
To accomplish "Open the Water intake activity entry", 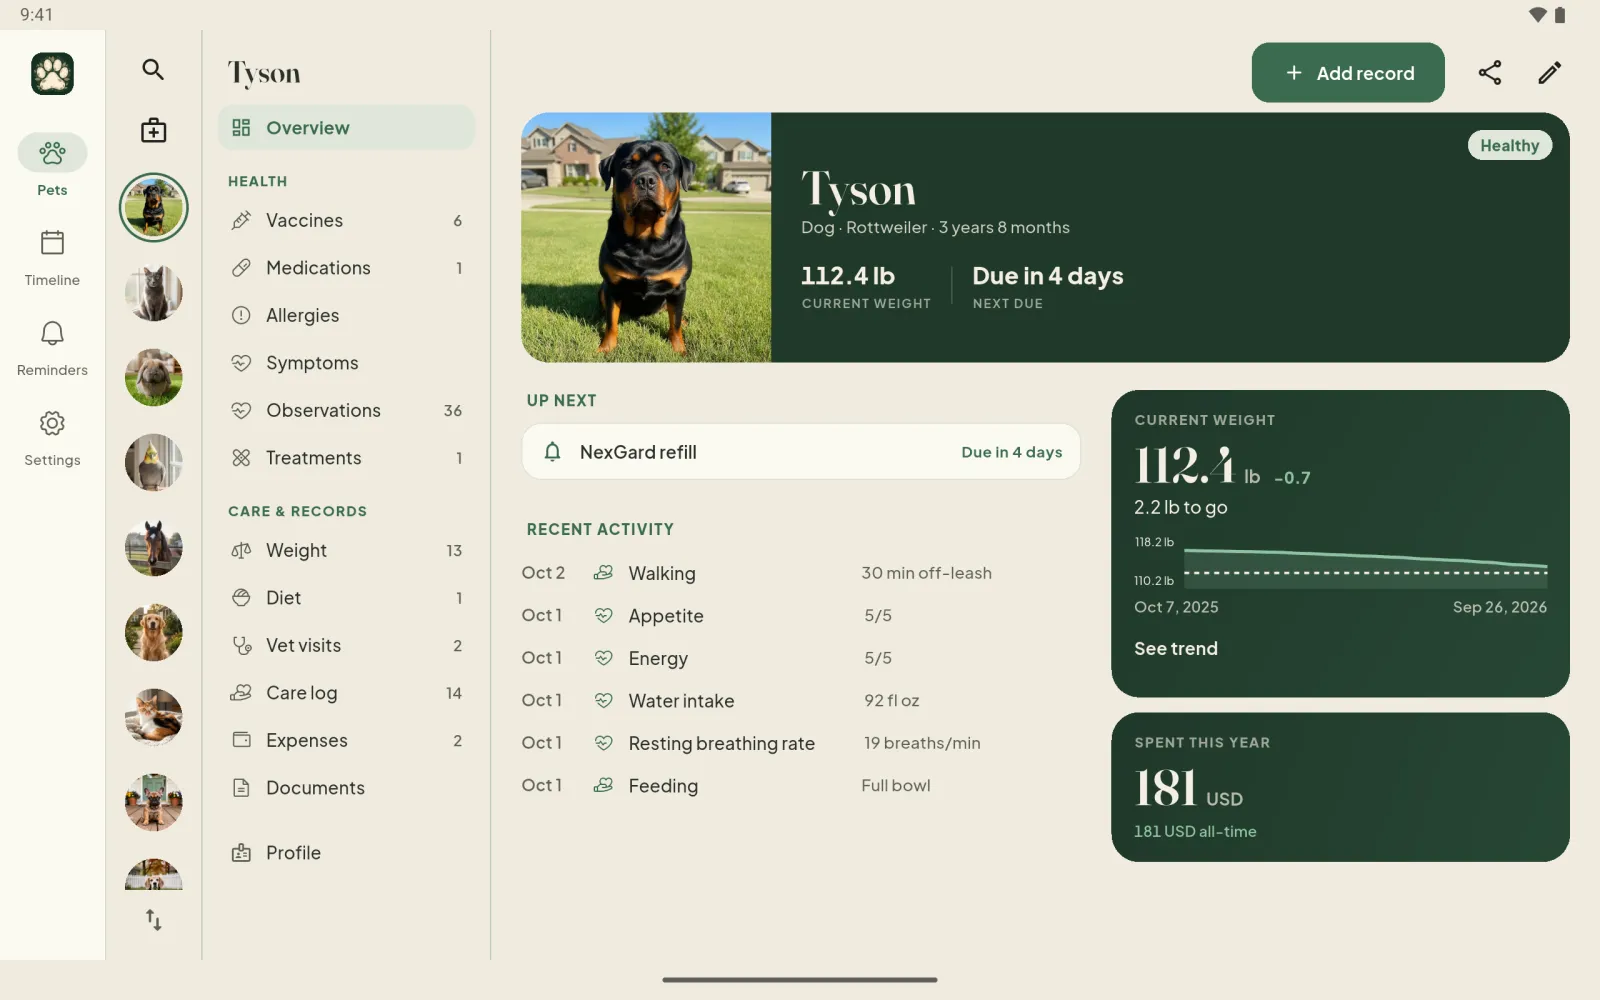I will 800,701.
